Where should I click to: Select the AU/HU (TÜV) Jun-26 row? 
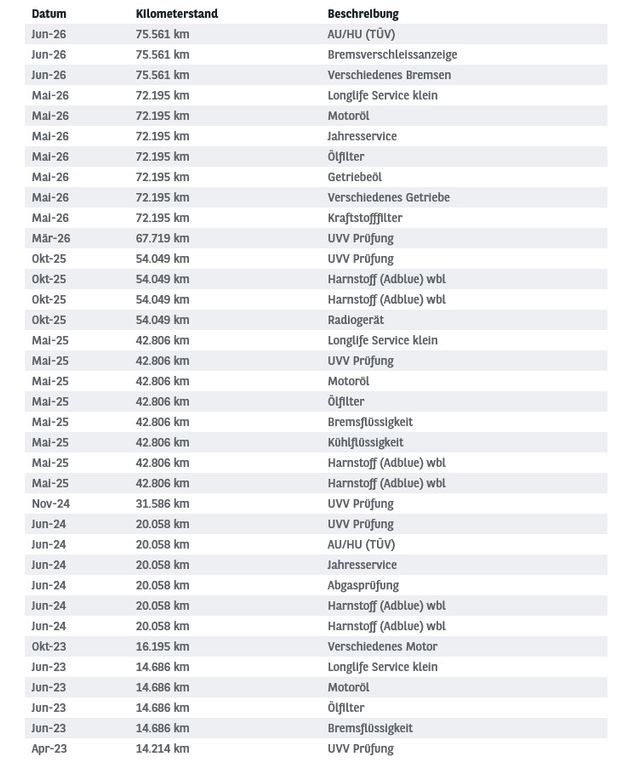[x=316, y=34]
